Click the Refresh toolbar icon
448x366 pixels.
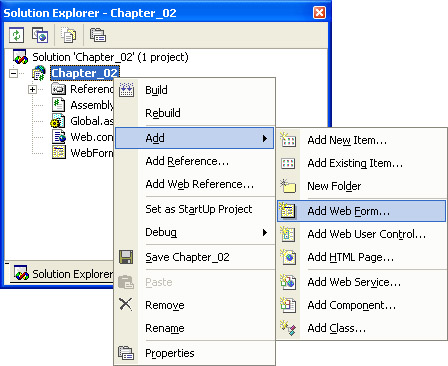(17, 35)
